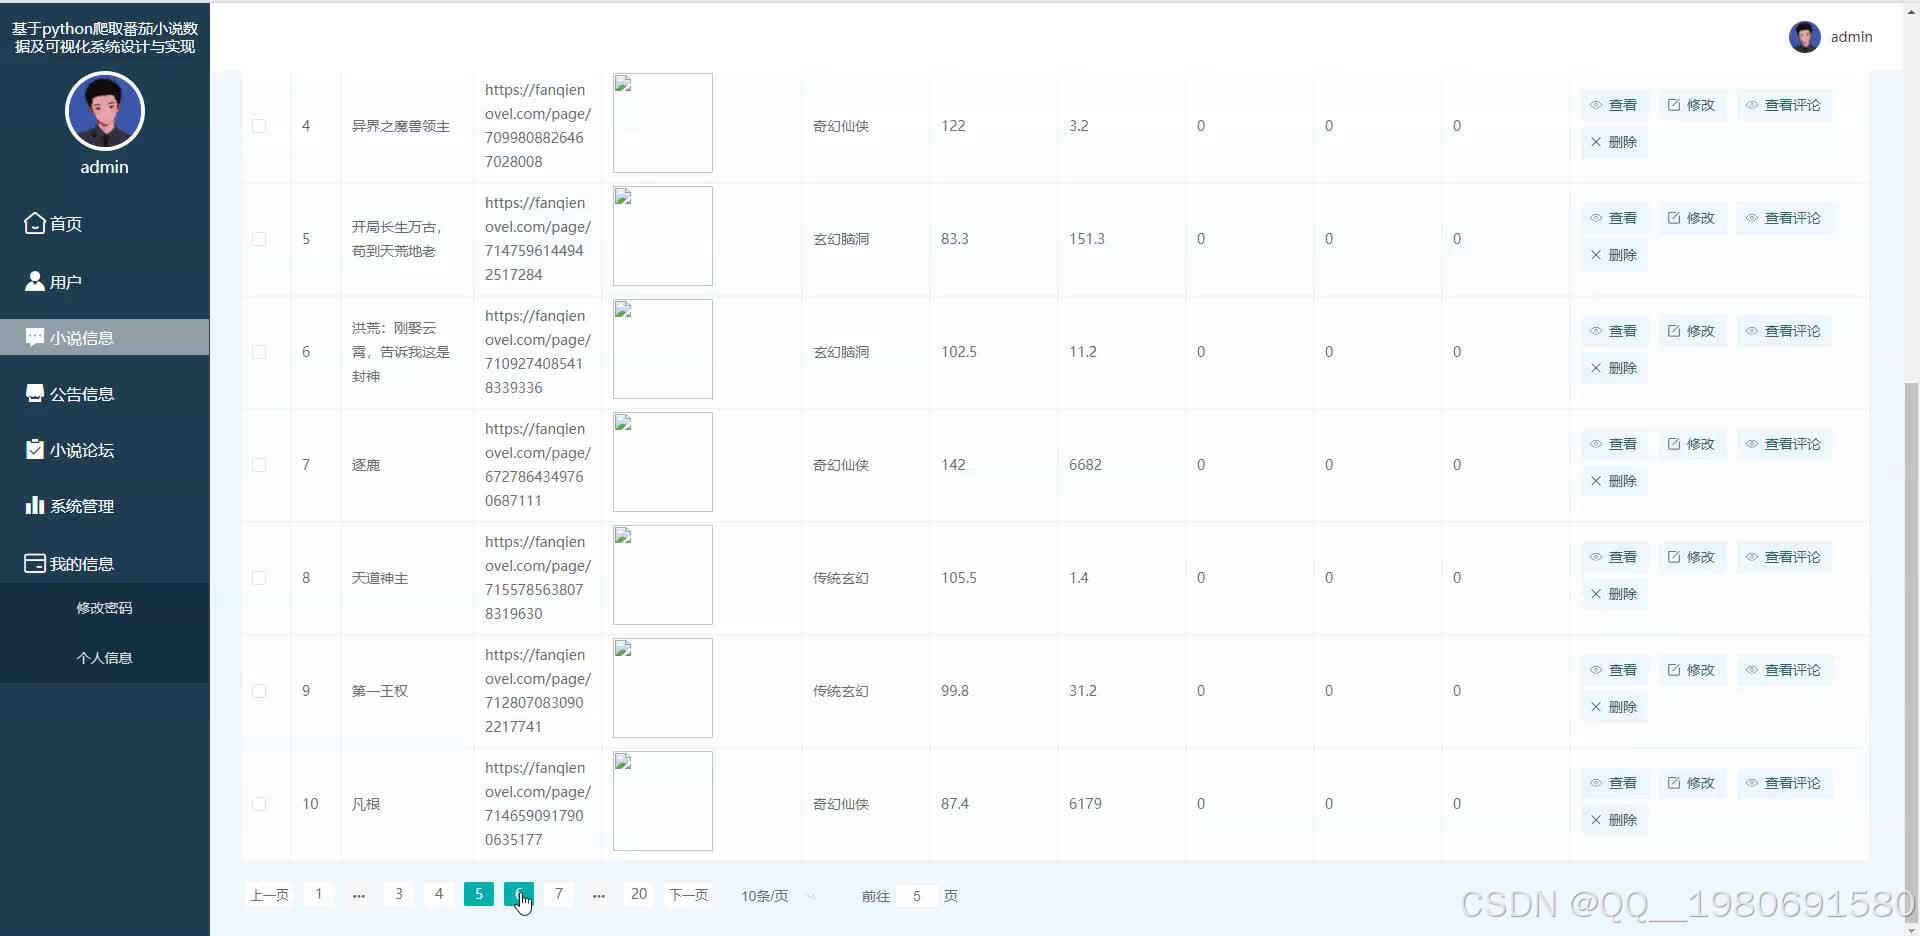View row 10 凡根 details
Image resolution: width=1920 pixels, height=936 pixels.
click(x=1614, y=783)
